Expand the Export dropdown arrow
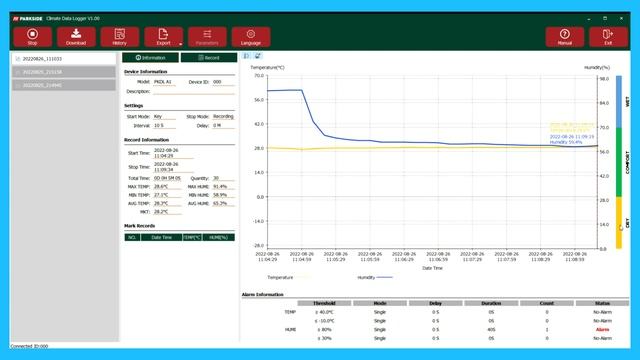The height and width of the screenshot is (360, 640). point(180,44)
